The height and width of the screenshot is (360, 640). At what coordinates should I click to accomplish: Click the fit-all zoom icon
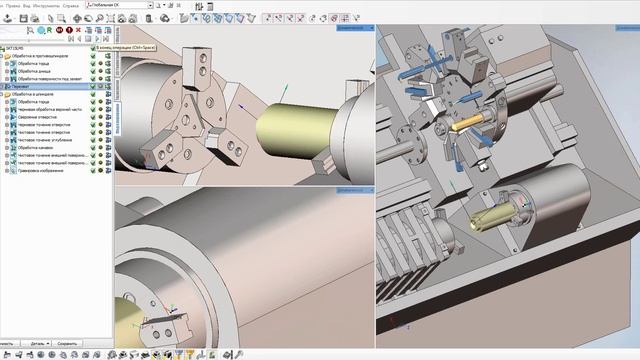111,18
